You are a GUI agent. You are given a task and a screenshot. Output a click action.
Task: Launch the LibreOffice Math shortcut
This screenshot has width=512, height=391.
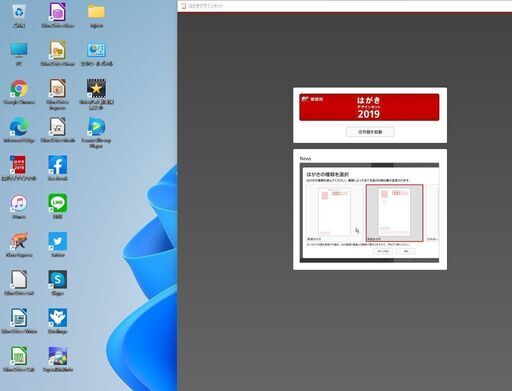click(57, 127)
